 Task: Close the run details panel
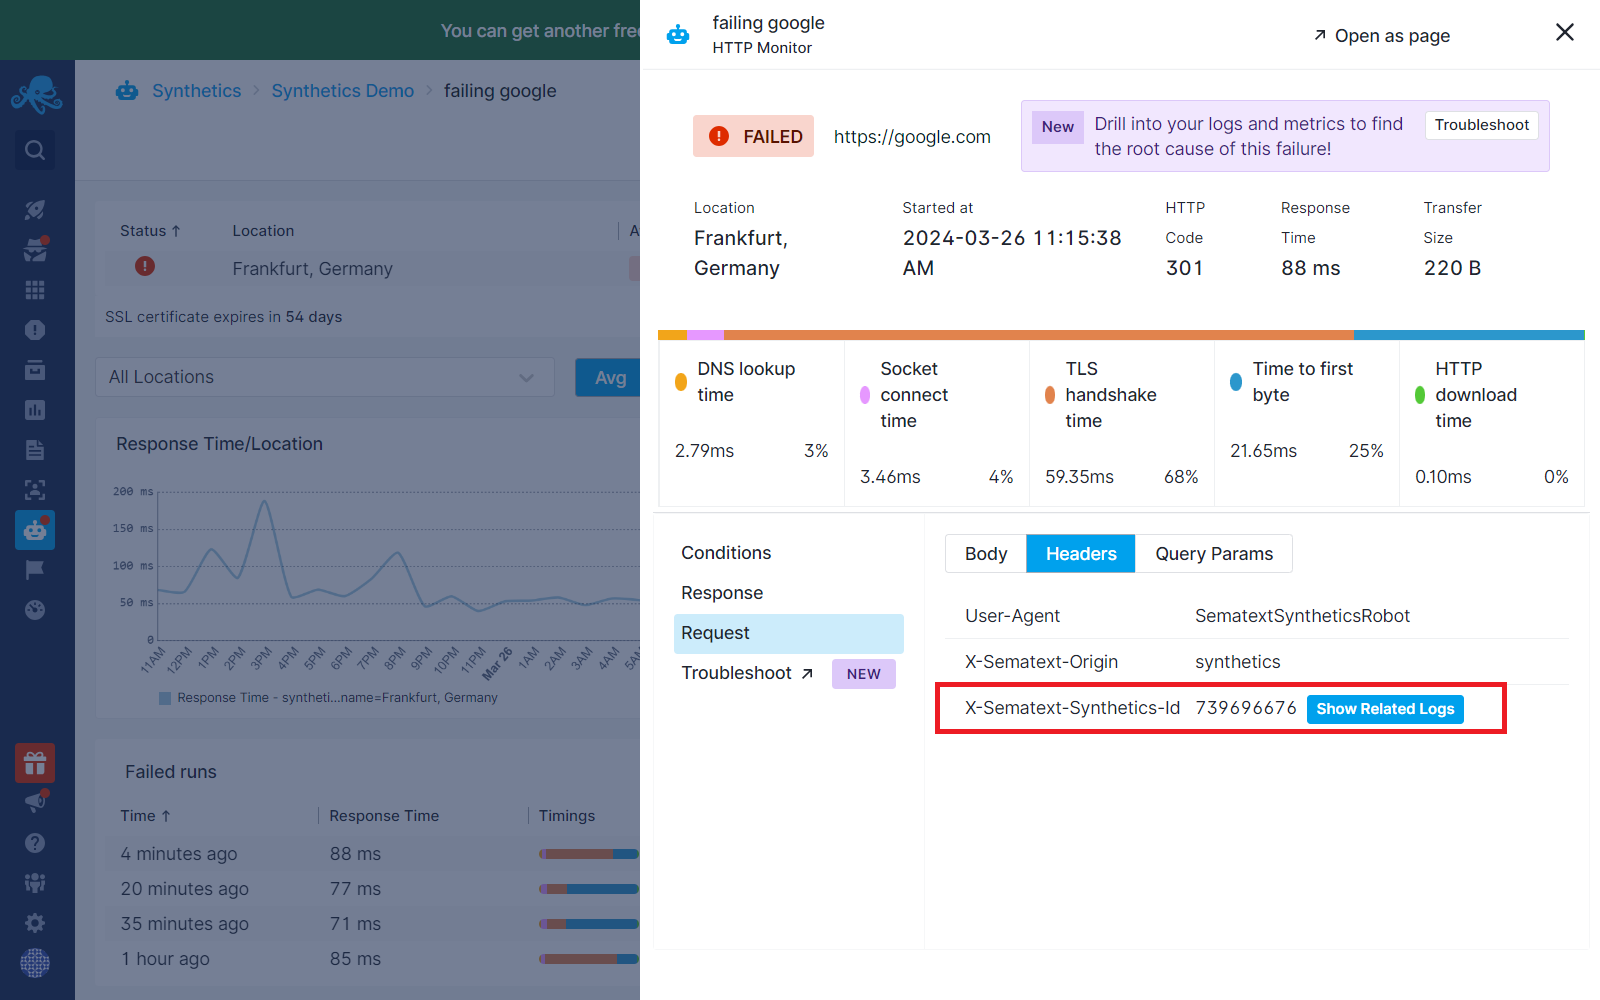coord(1565,32)
